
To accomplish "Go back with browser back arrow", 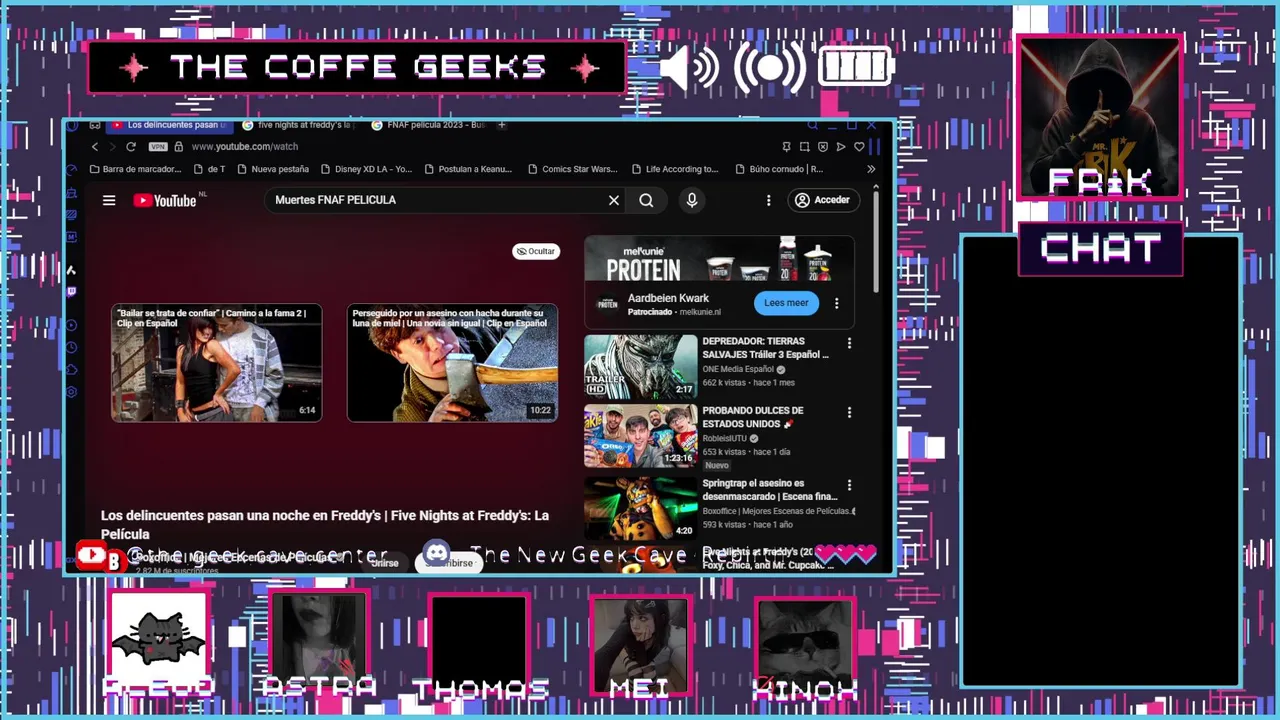I will (x=95, y=146).
